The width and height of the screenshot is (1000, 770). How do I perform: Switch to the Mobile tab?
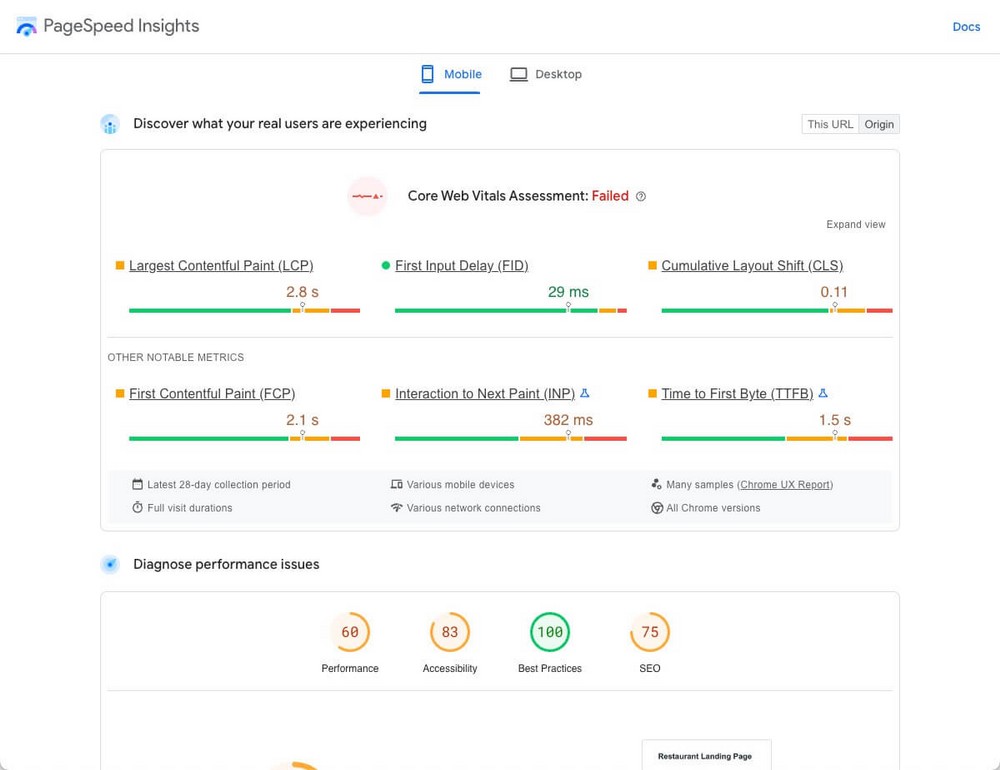click(x=451, y=74)
